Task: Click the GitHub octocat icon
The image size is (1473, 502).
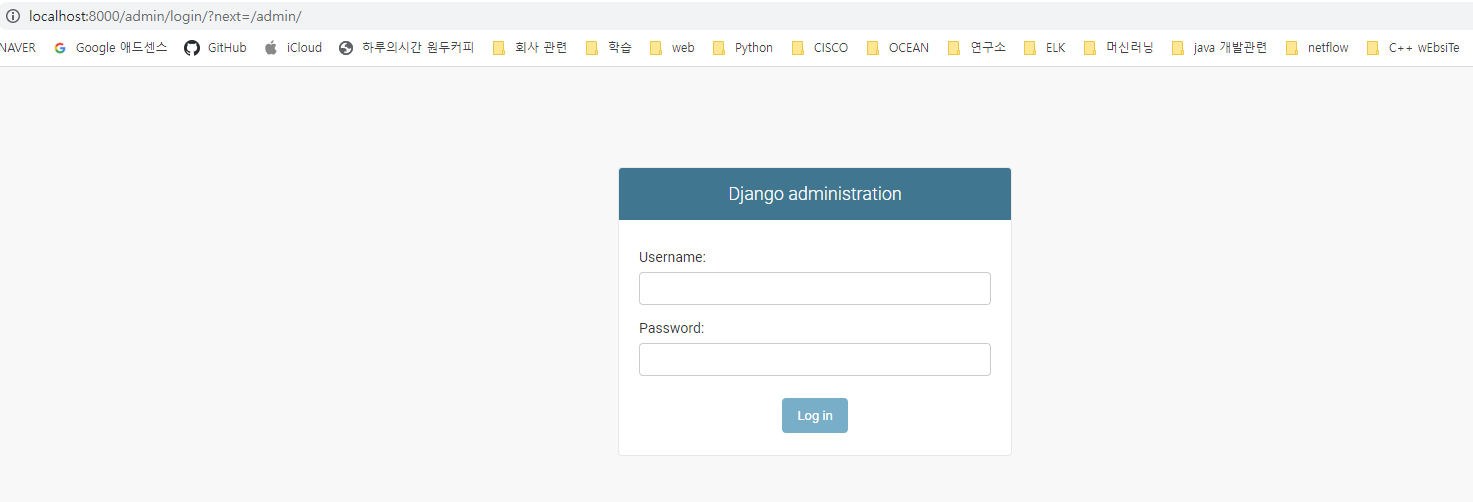Action: pos(192,48)
